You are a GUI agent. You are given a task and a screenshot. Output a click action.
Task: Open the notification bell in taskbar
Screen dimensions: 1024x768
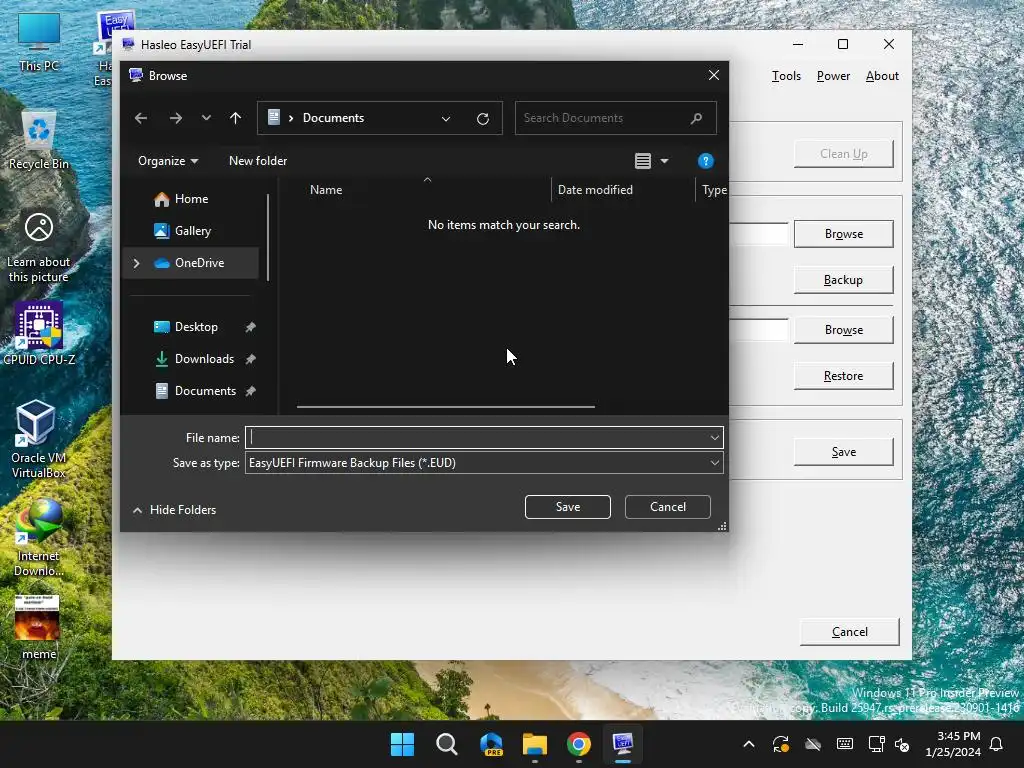coord(997,744)
